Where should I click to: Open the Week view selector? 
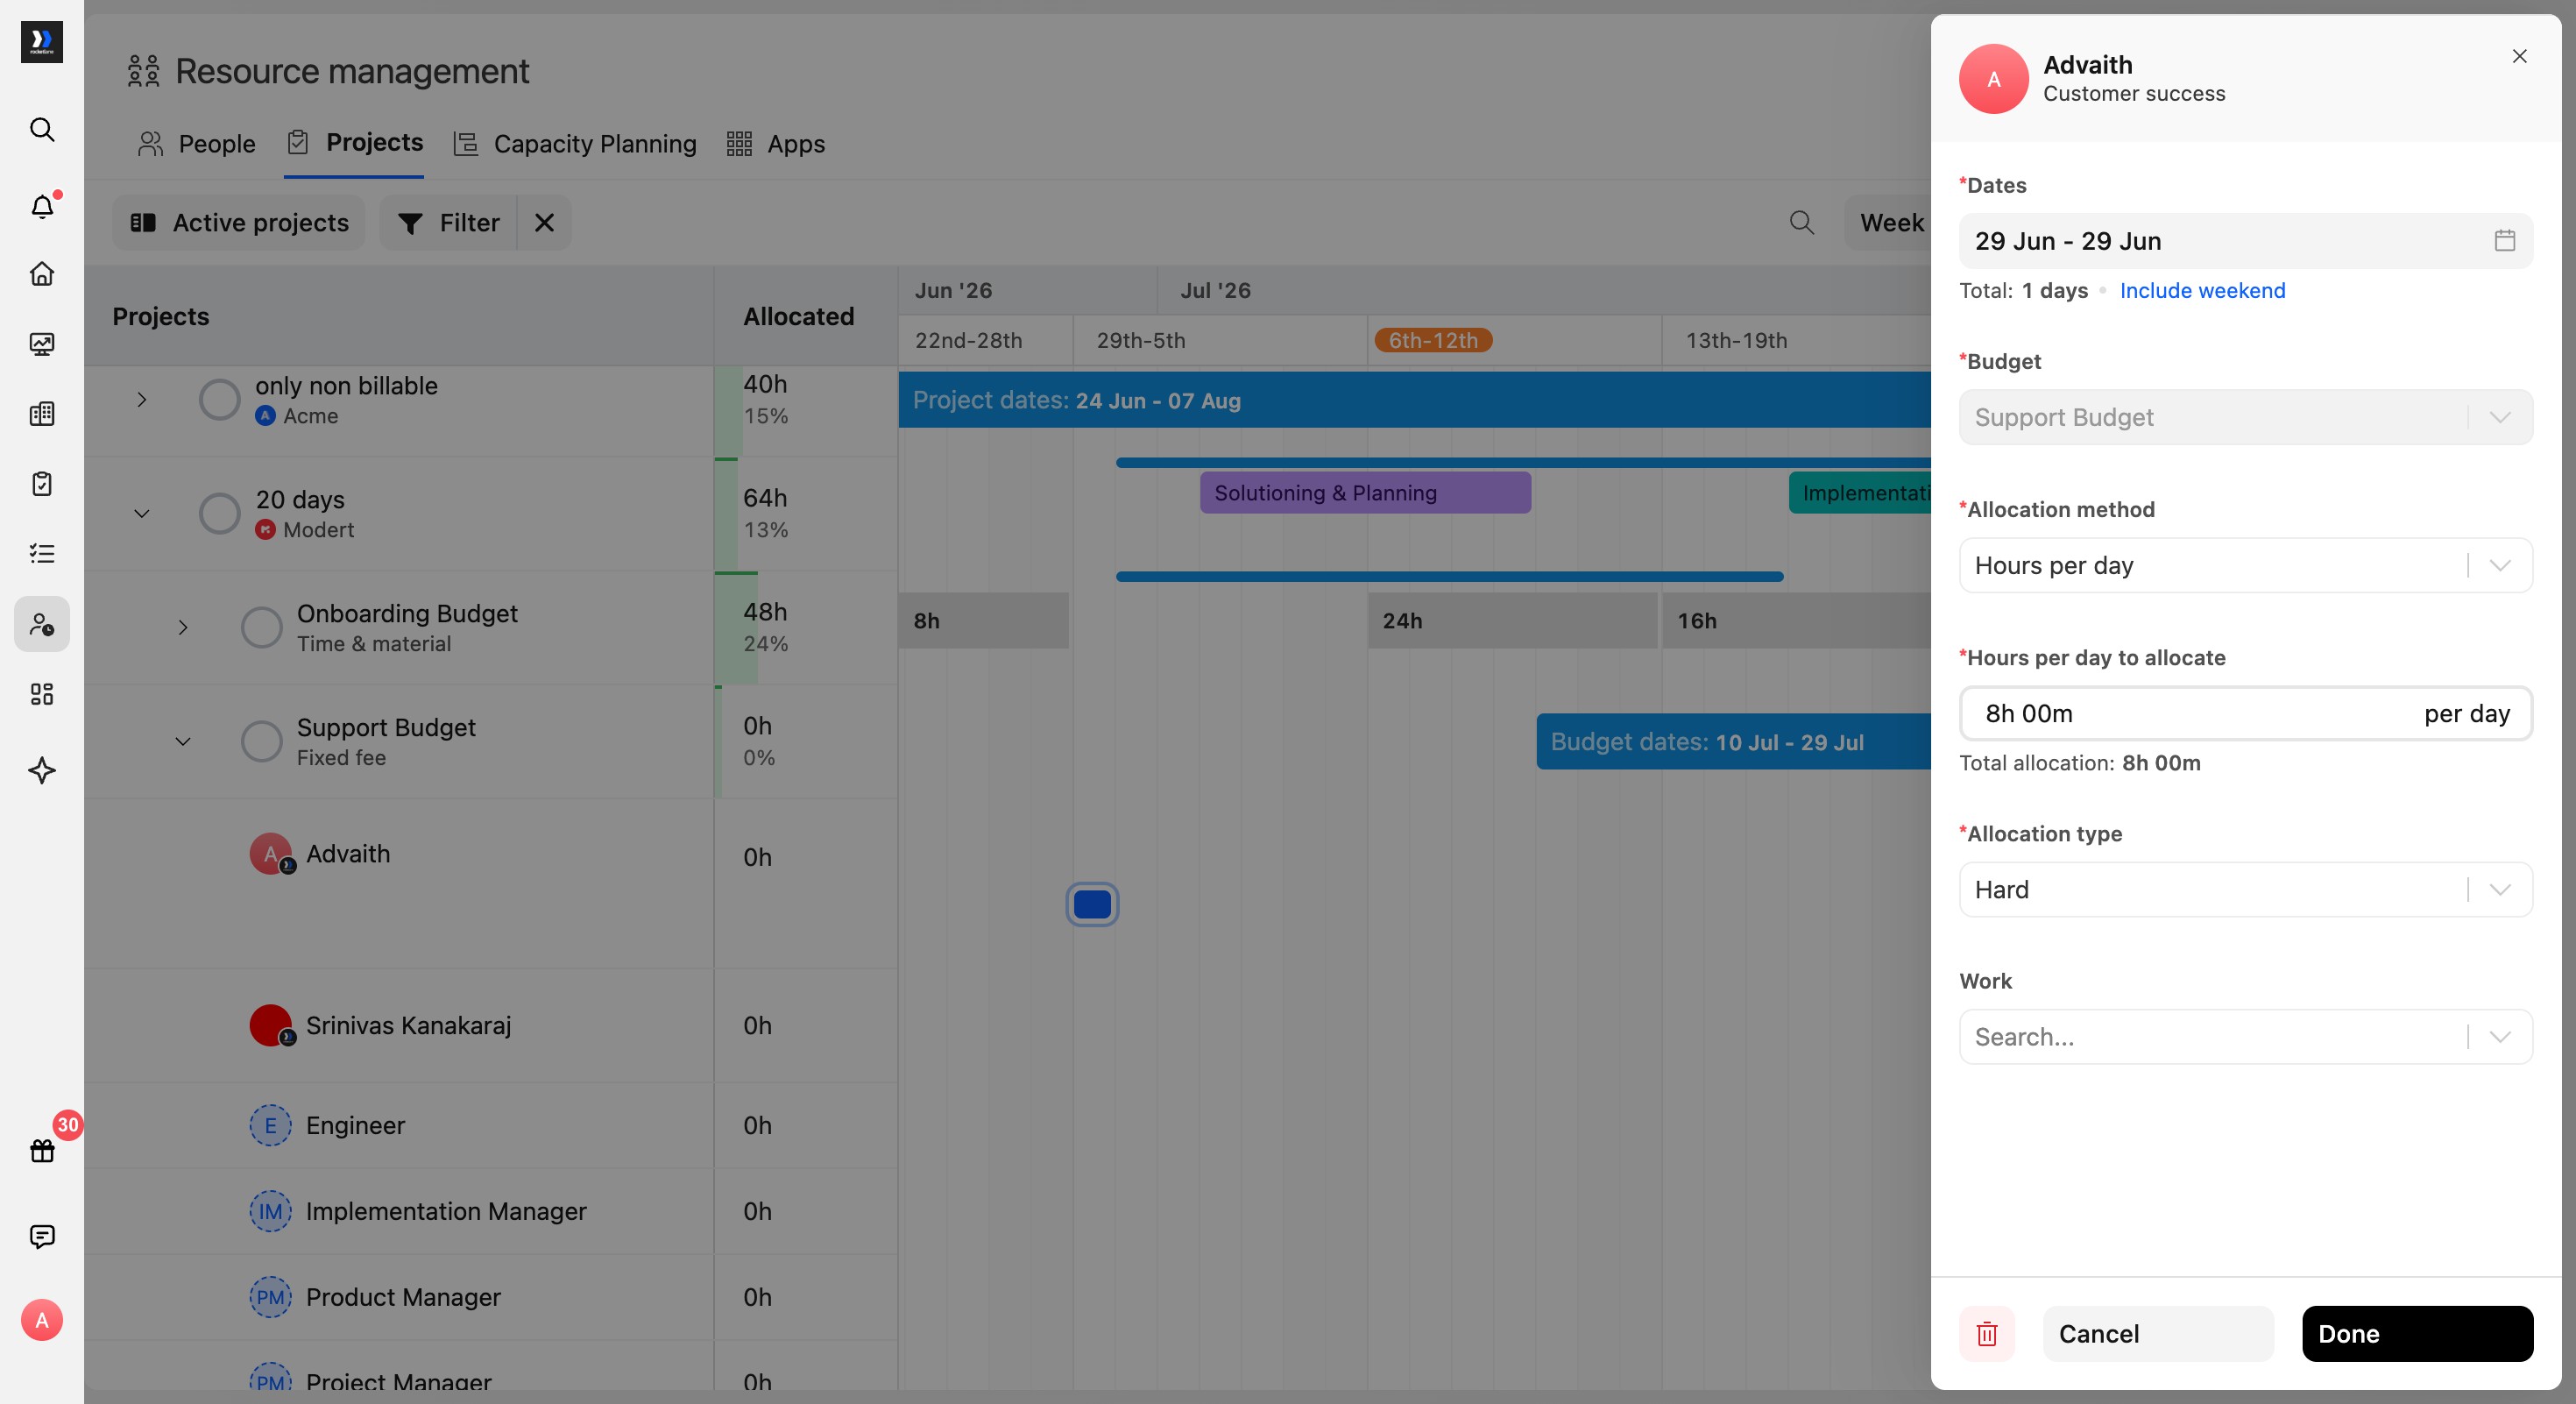[x=1890, y=222]
